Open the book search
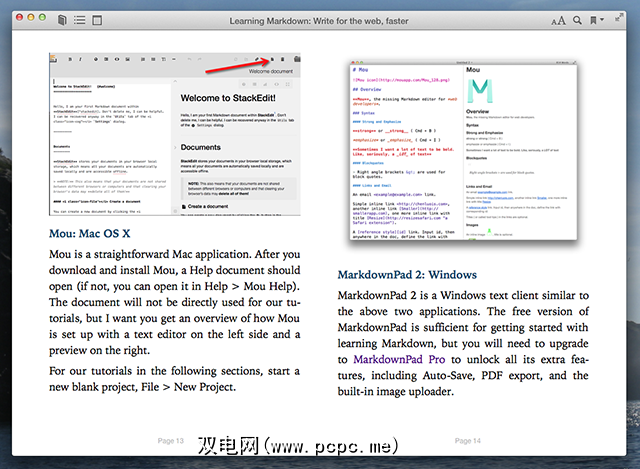 (x=577, y=20)
